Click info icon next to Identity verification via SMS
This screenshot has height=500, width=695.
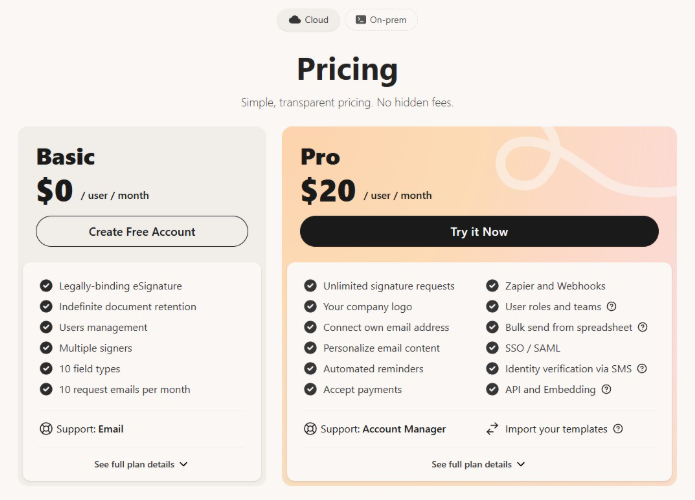(642, 369)
